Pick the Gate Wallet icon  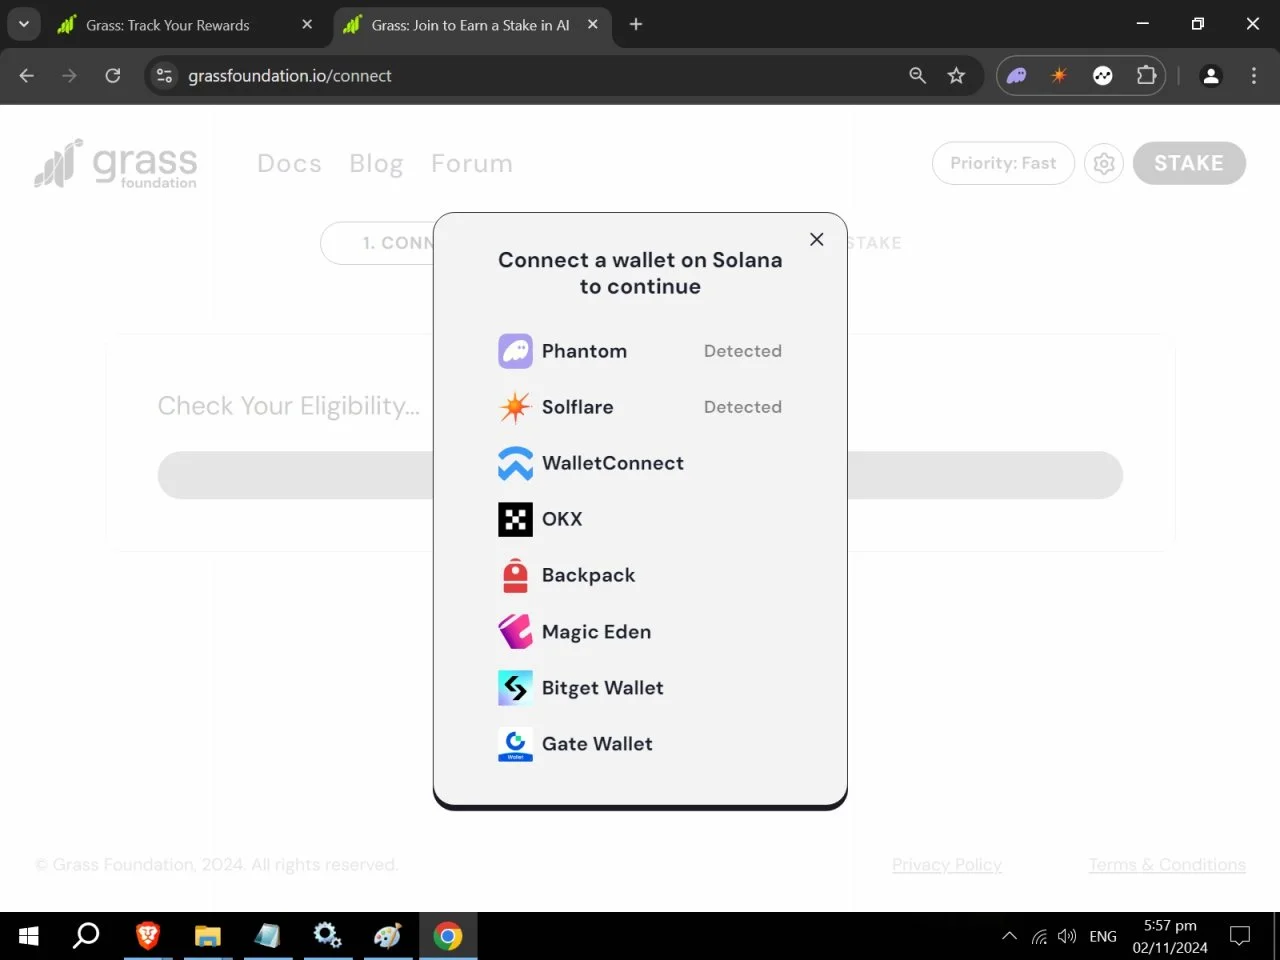pos(515,743)
